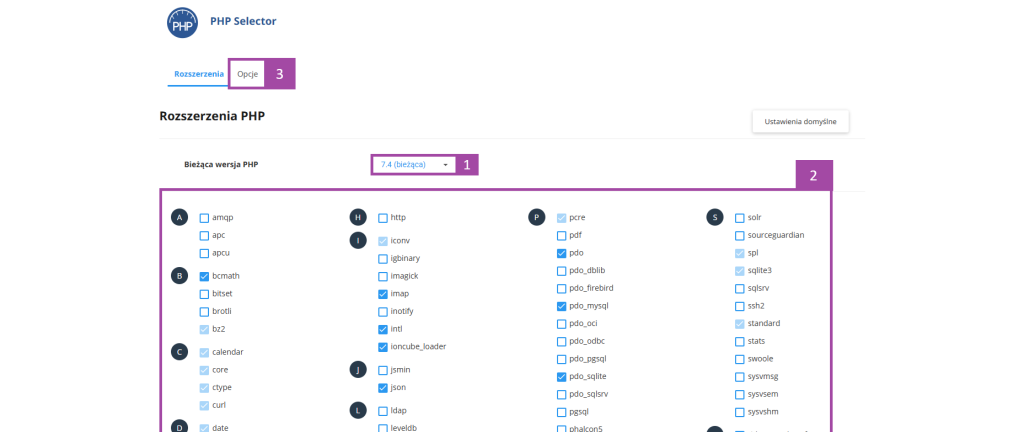This screenshot has height=432, width=1024.
Task: Click the PHP Selector title text
Action: coord(243,20)
